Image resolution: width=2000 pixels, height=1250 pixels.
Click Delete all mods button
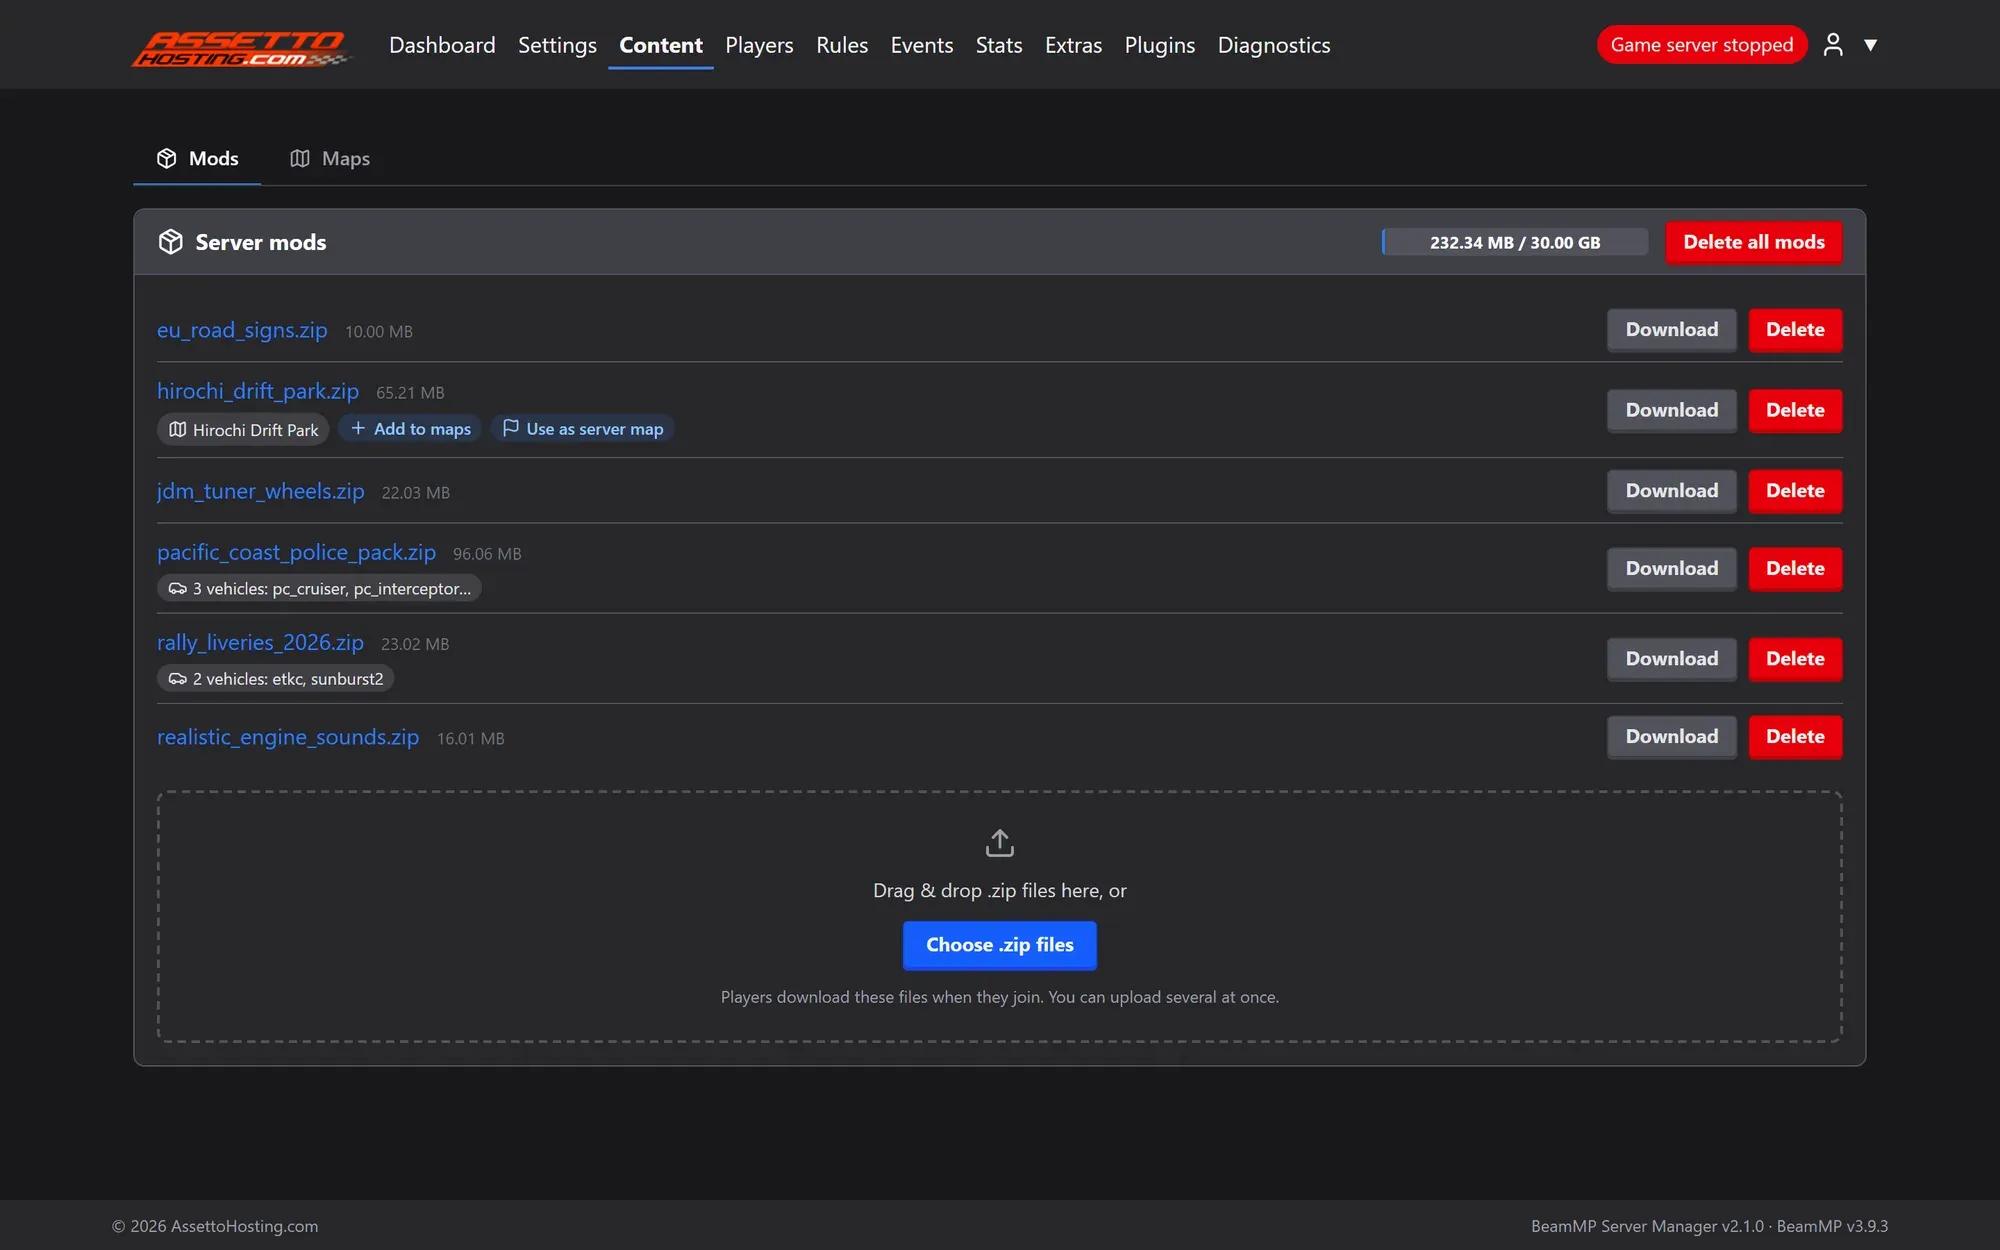pos(1754,242)
